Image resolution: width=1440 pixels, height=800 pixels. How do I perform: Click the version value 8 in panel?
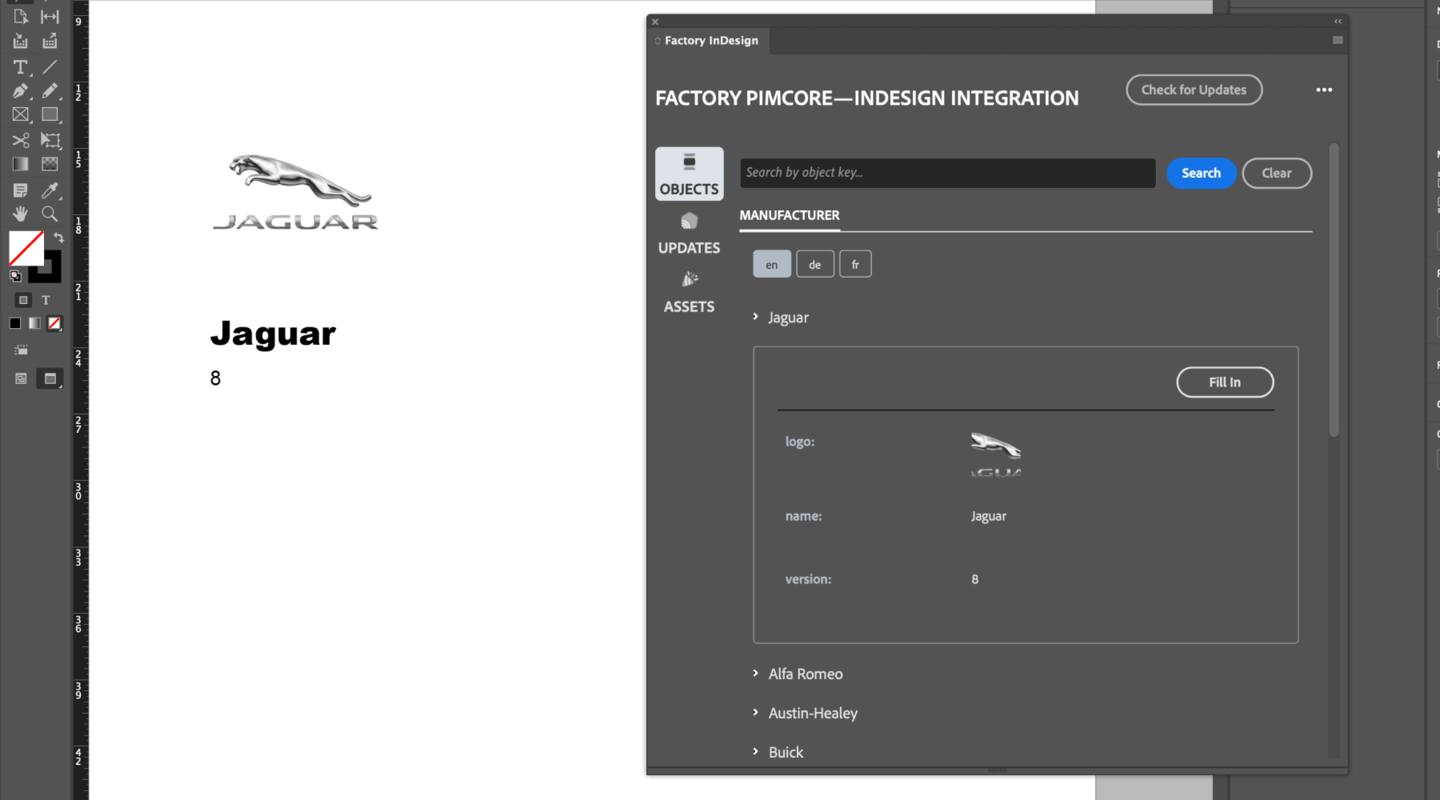(x=975, y=580)
